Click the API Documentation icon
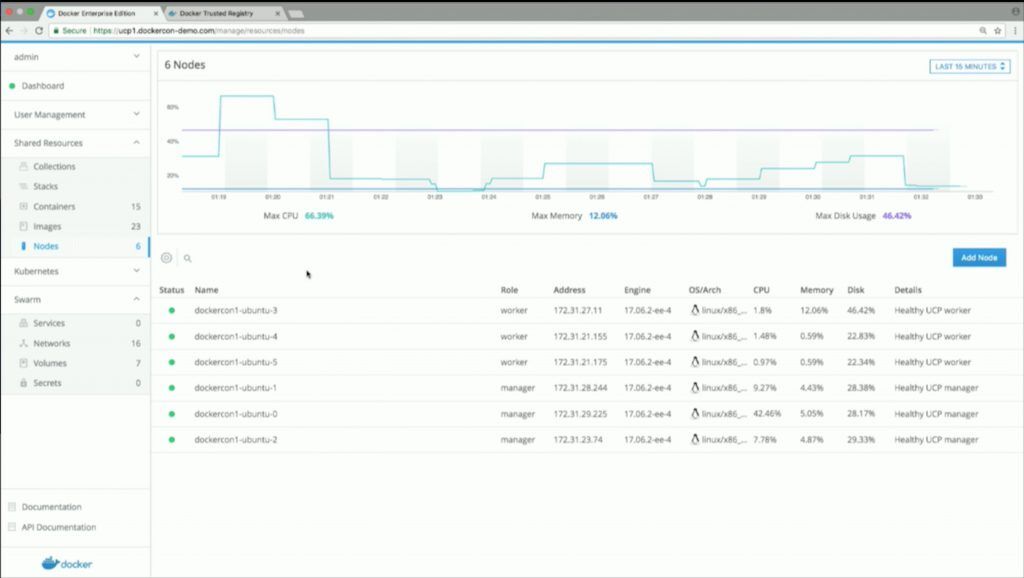Image resolution: width=1024 pixels, height=578 pixels. (x=12, y=527)
